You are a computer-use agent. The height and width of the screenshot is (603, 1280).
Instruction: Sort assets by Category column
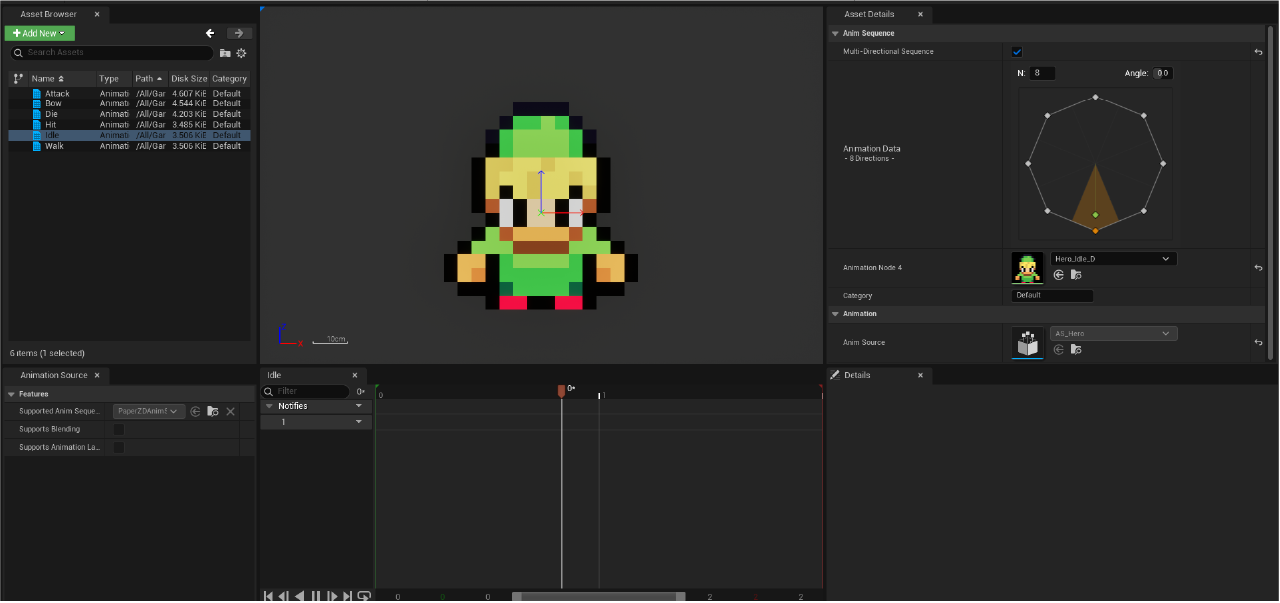tap(229, 78)
